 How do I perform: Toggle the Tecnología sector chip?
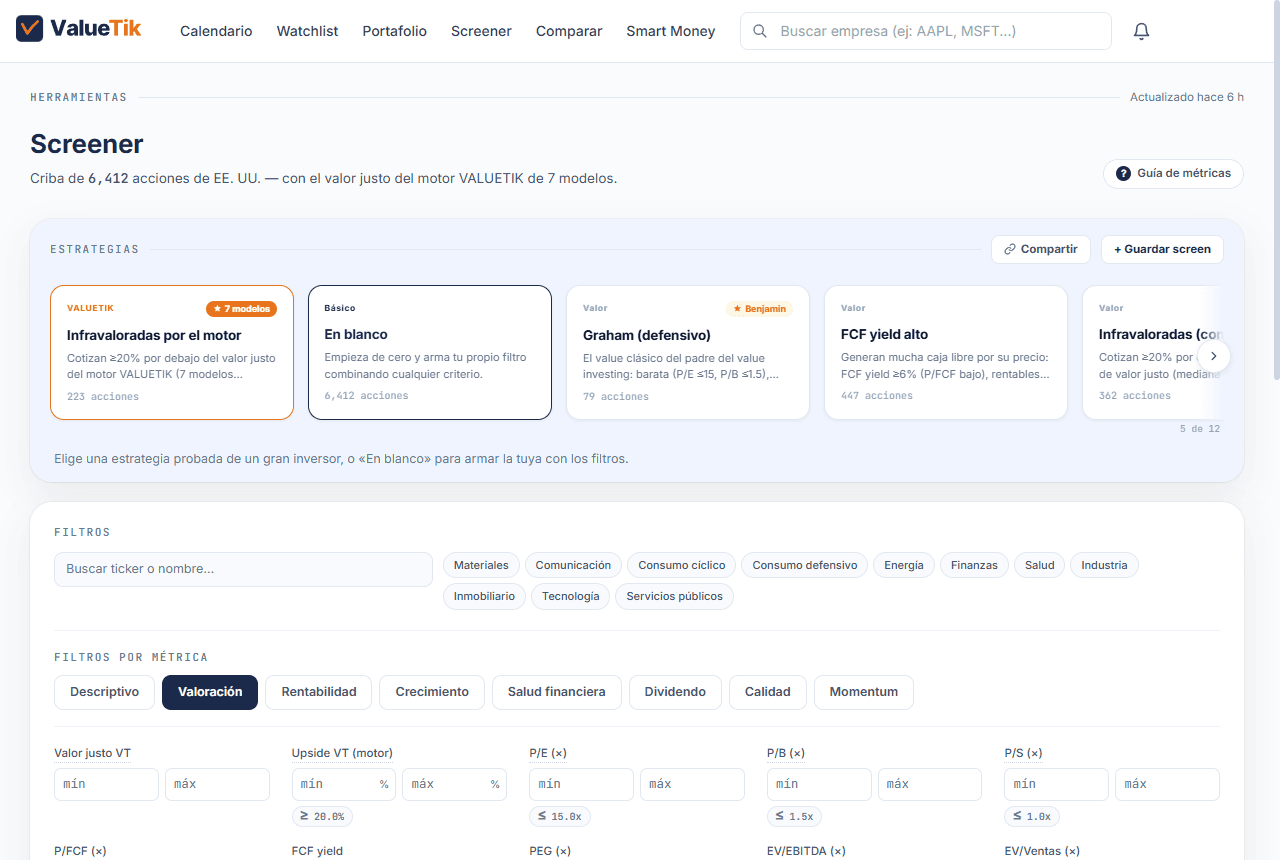click(570, 596)
